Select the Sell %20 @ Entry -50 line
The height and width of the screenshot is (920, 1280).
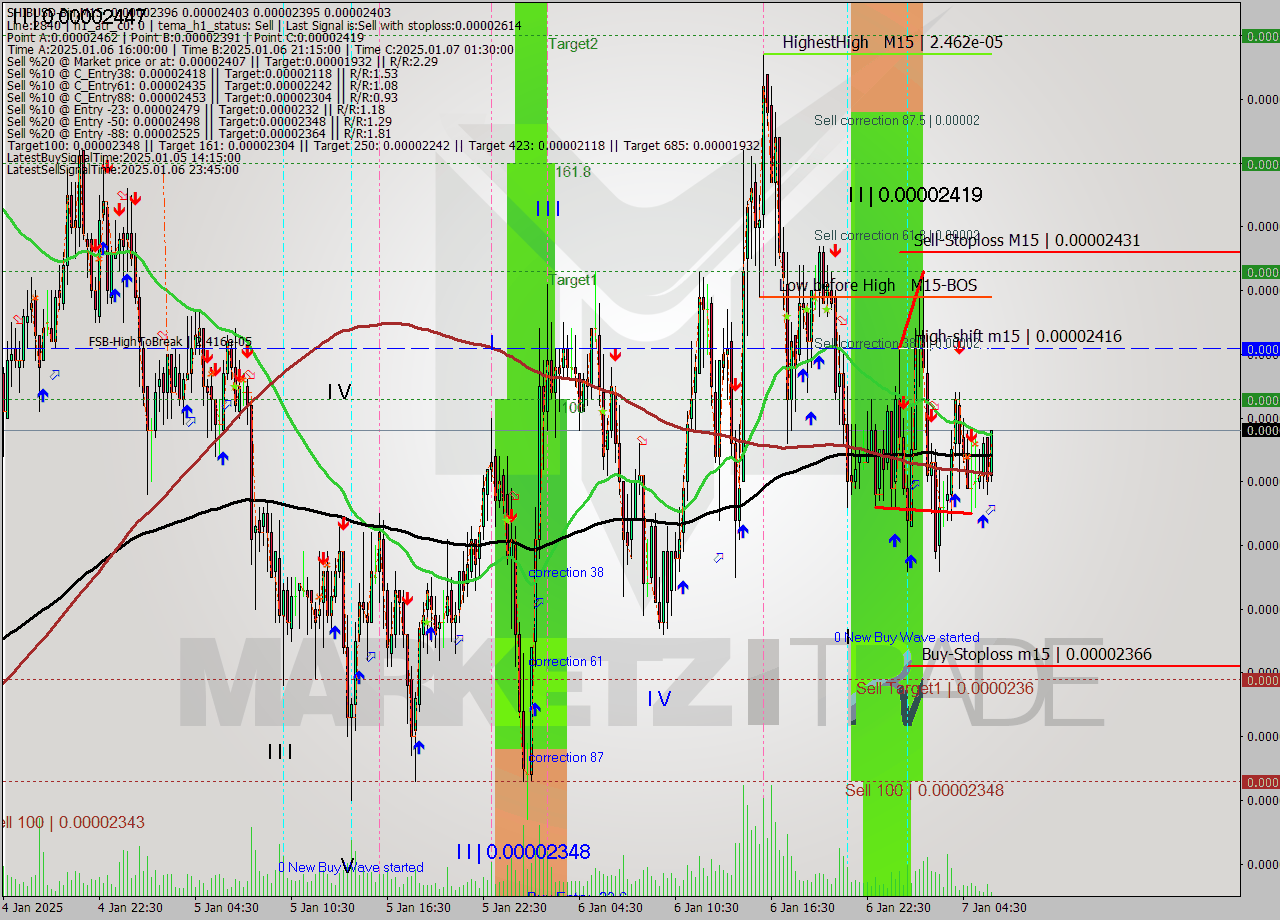coord(199,122)
